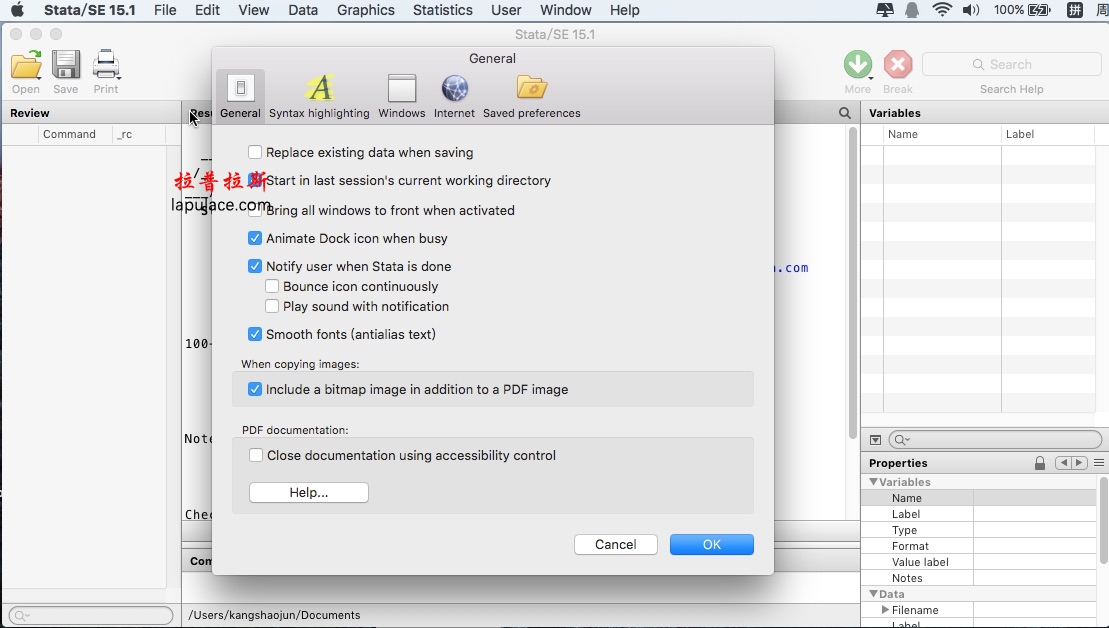Click the green More toolbar icon
The image size is (1109, 628).
coord(858,64)
